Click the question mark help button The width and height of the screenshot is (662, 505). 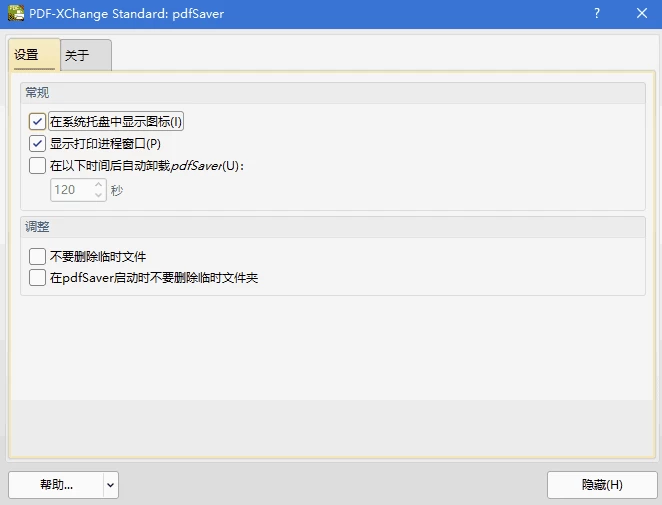(x=597, y=14)
